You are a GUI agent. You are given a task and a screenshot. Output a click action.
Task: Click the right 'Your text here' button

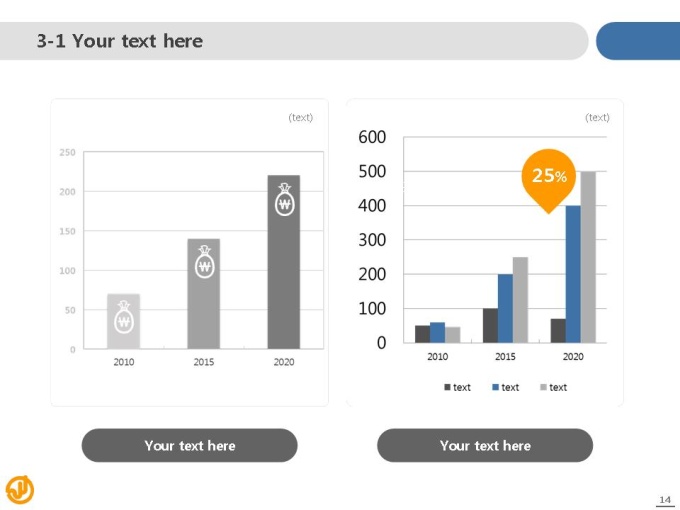click(x=485, y=445)
